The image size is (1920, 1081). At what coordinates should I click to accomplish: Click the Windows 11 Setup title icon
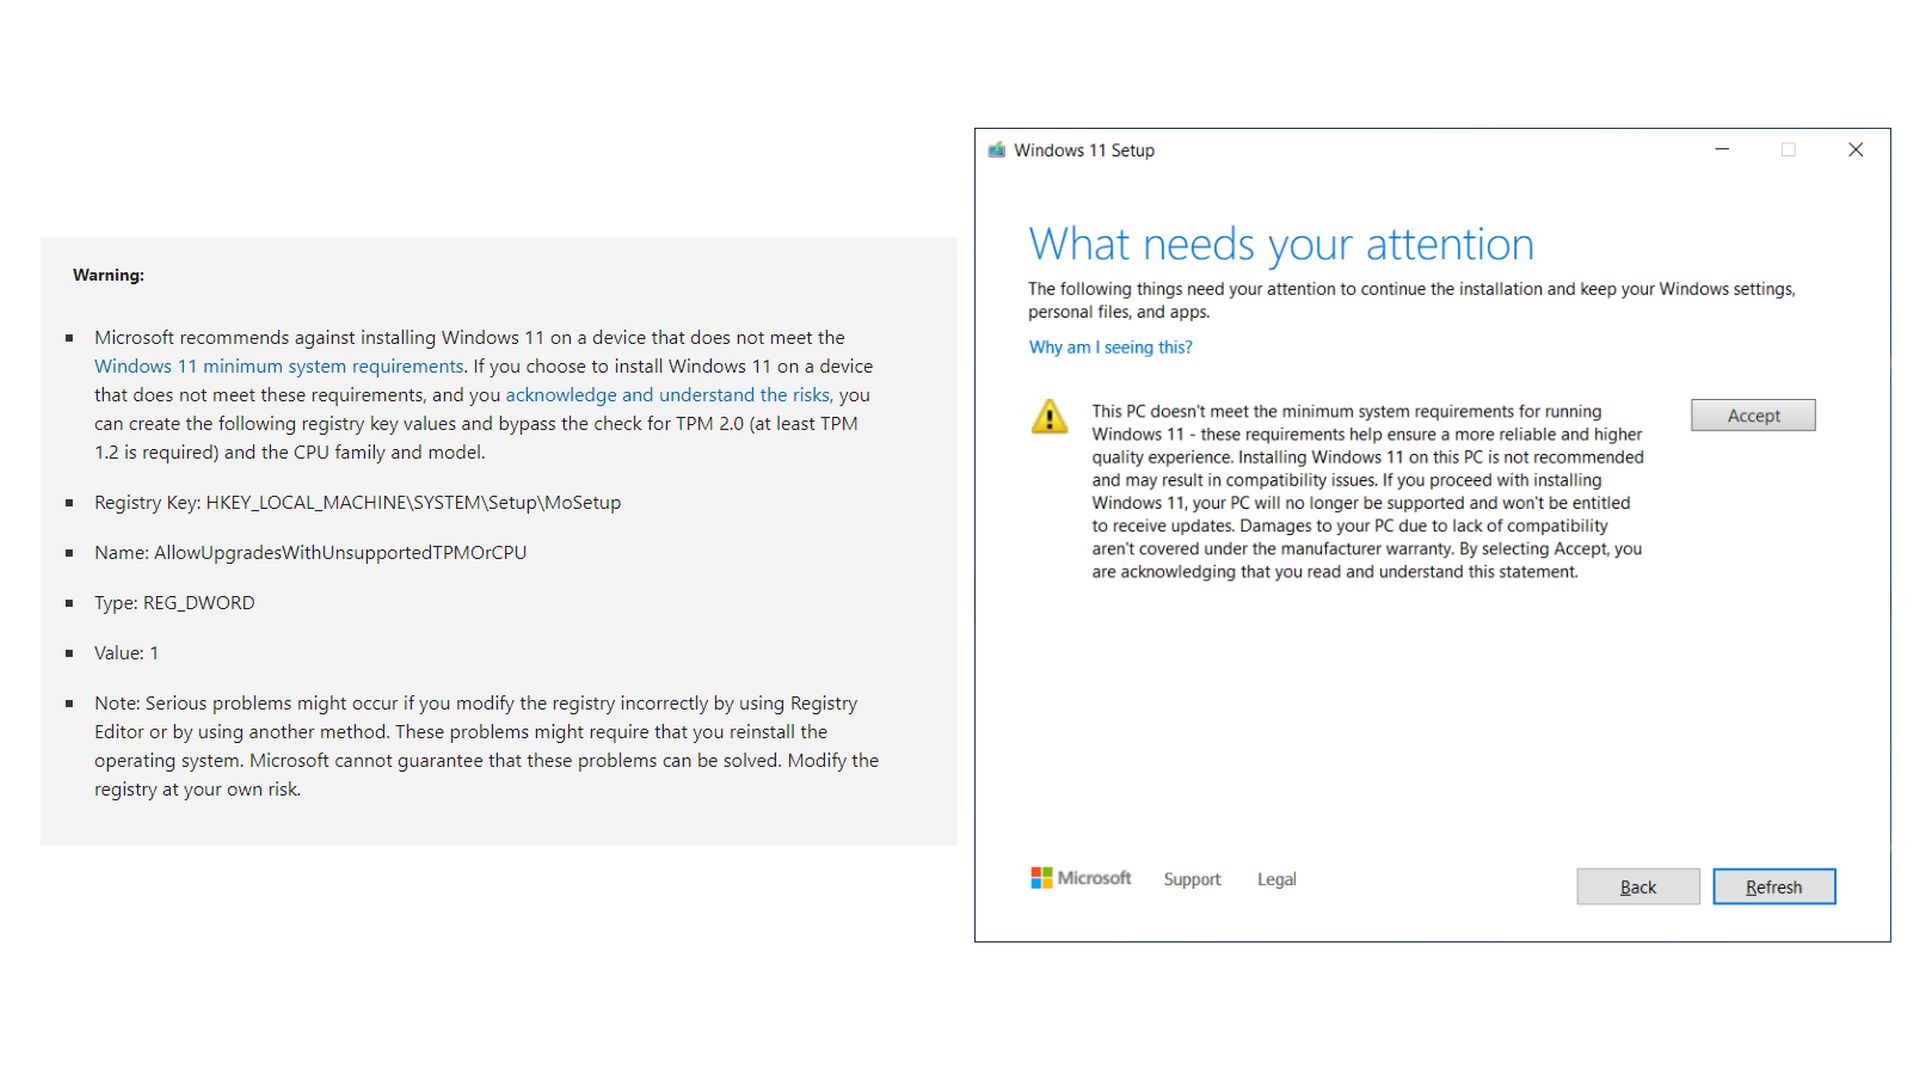(x=996, y=150)
